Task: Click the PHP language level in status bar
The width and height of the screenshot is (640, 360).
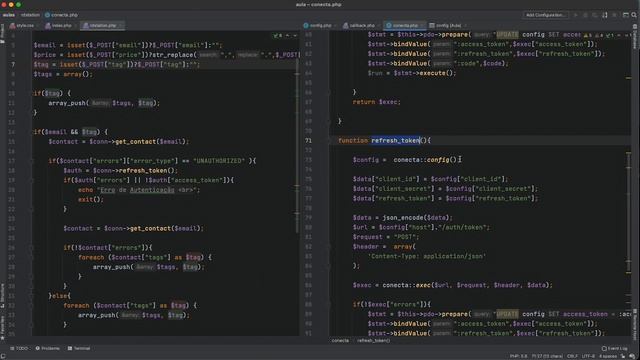Action: click(x=518, y=356)
